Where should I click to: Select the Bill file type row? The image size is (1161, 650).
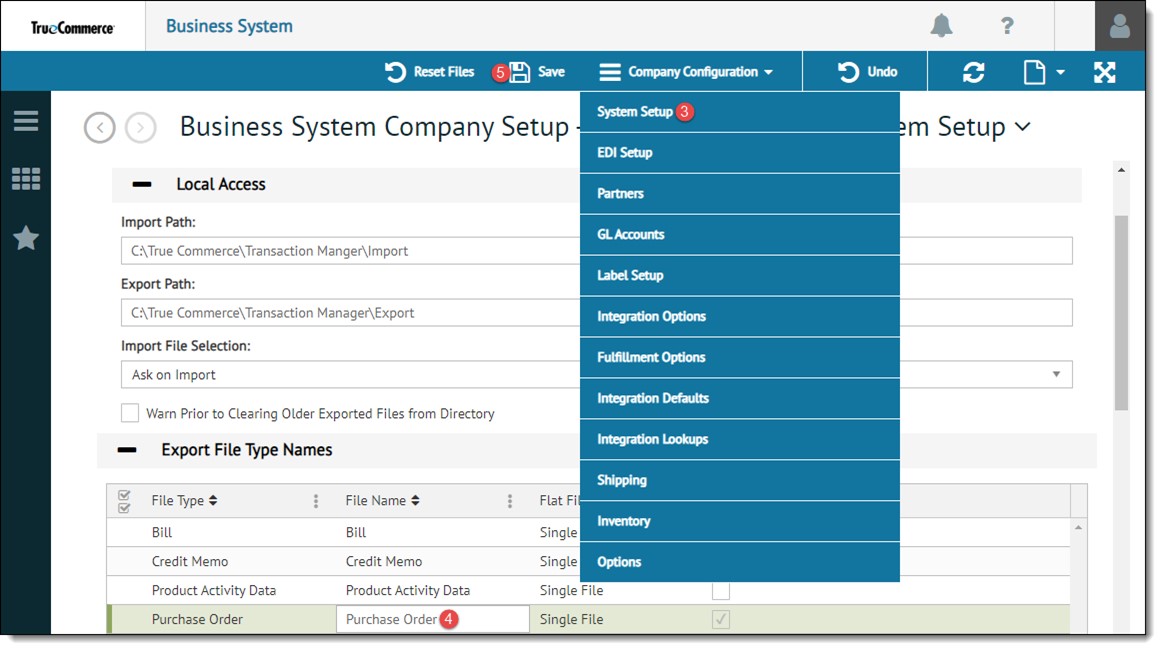(x=161, y=532)
